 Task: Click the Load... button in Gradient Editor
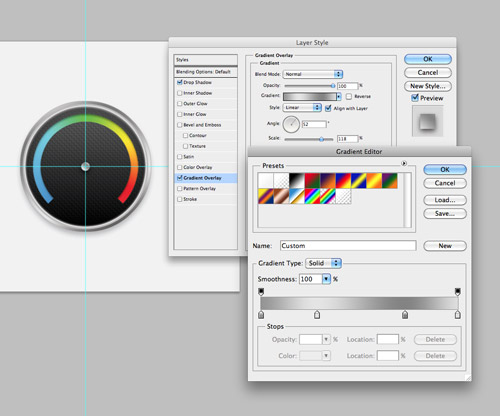(445, 200)
